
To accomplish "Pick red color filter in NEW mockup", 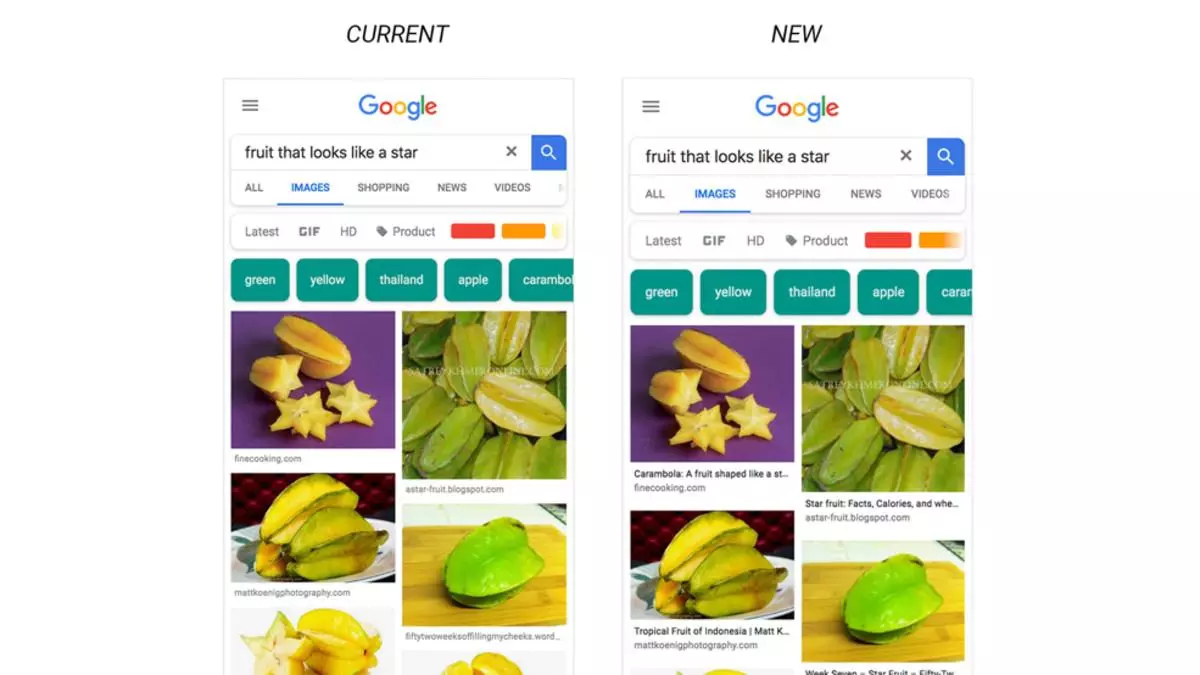I will pos(888,240).
